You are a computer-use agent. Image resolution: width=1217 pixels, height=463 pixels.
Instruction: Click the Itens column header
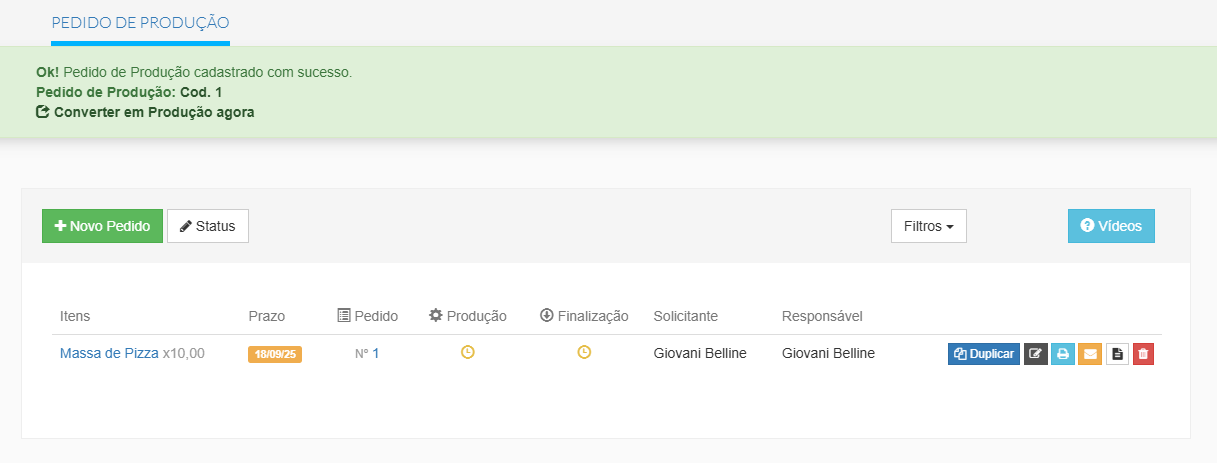pos(75,316)
